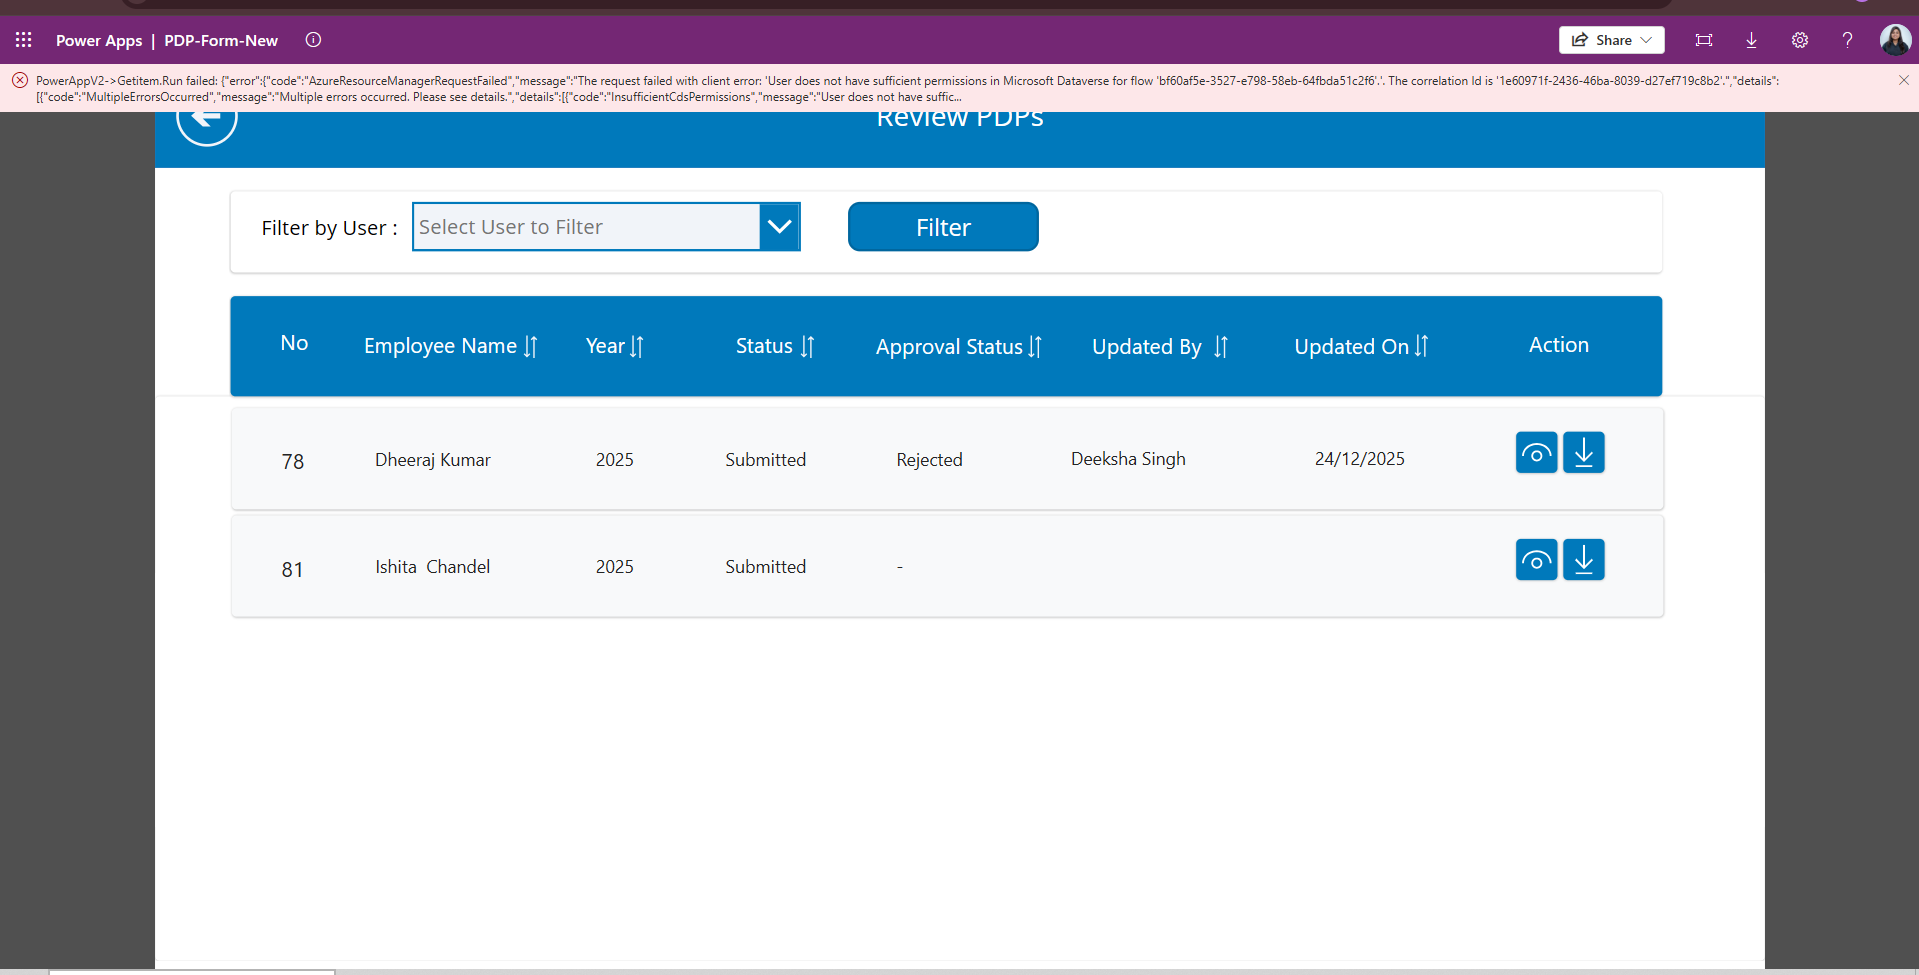Image resolution: width=1919 pixels, height=975 pixels.
Task: Sort the table by Updated On
Action: [x=1421, y=347]
